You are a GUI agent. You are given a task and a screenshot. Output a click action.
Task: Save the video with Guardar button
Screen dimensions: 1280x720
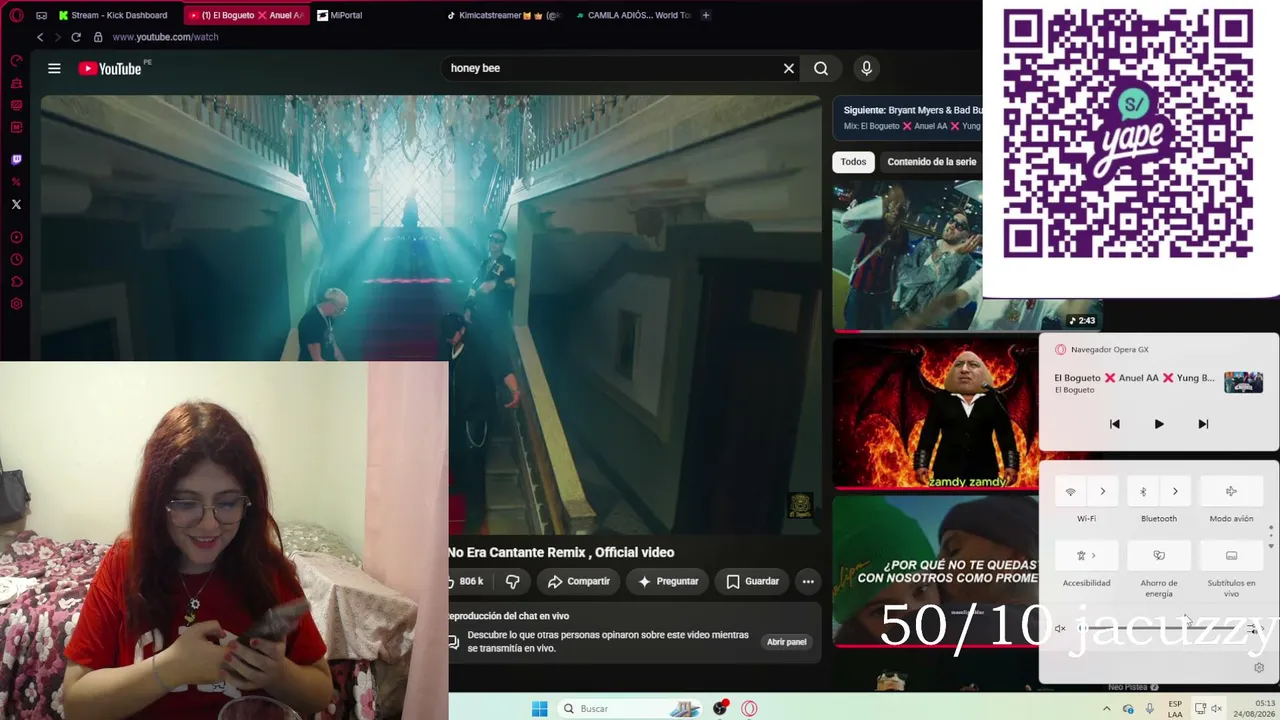[752, 581]
